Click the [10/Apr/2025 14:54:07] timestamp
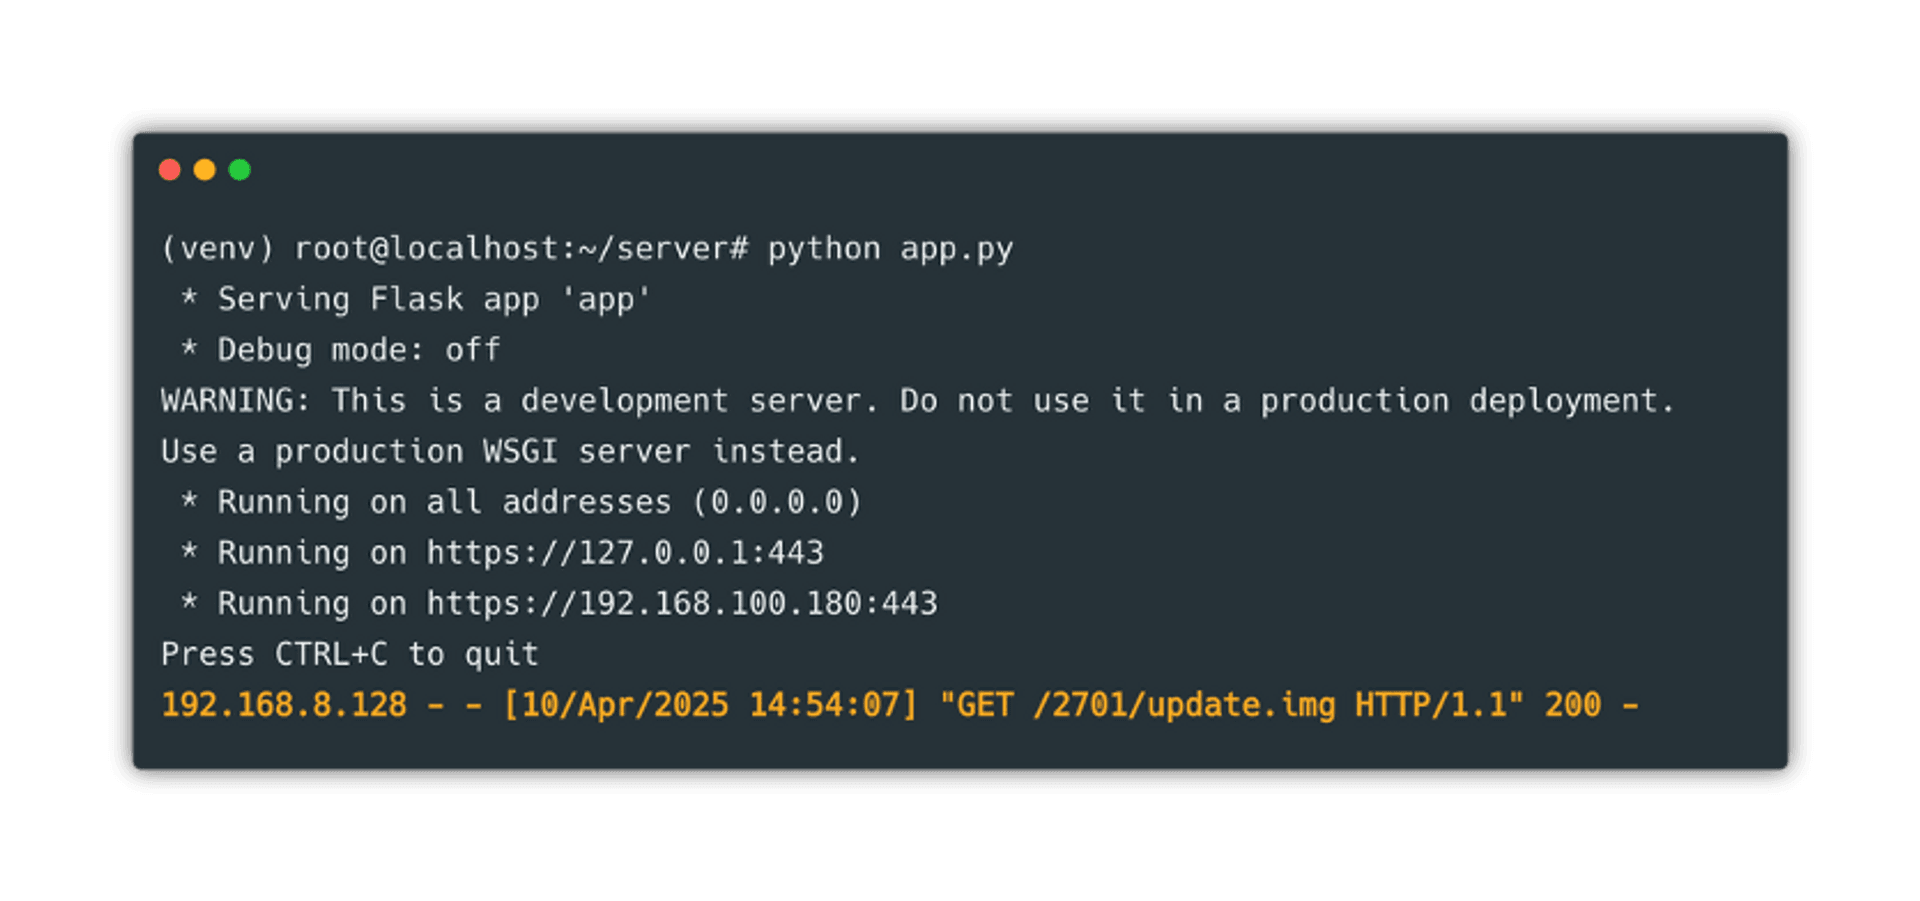 710,705
